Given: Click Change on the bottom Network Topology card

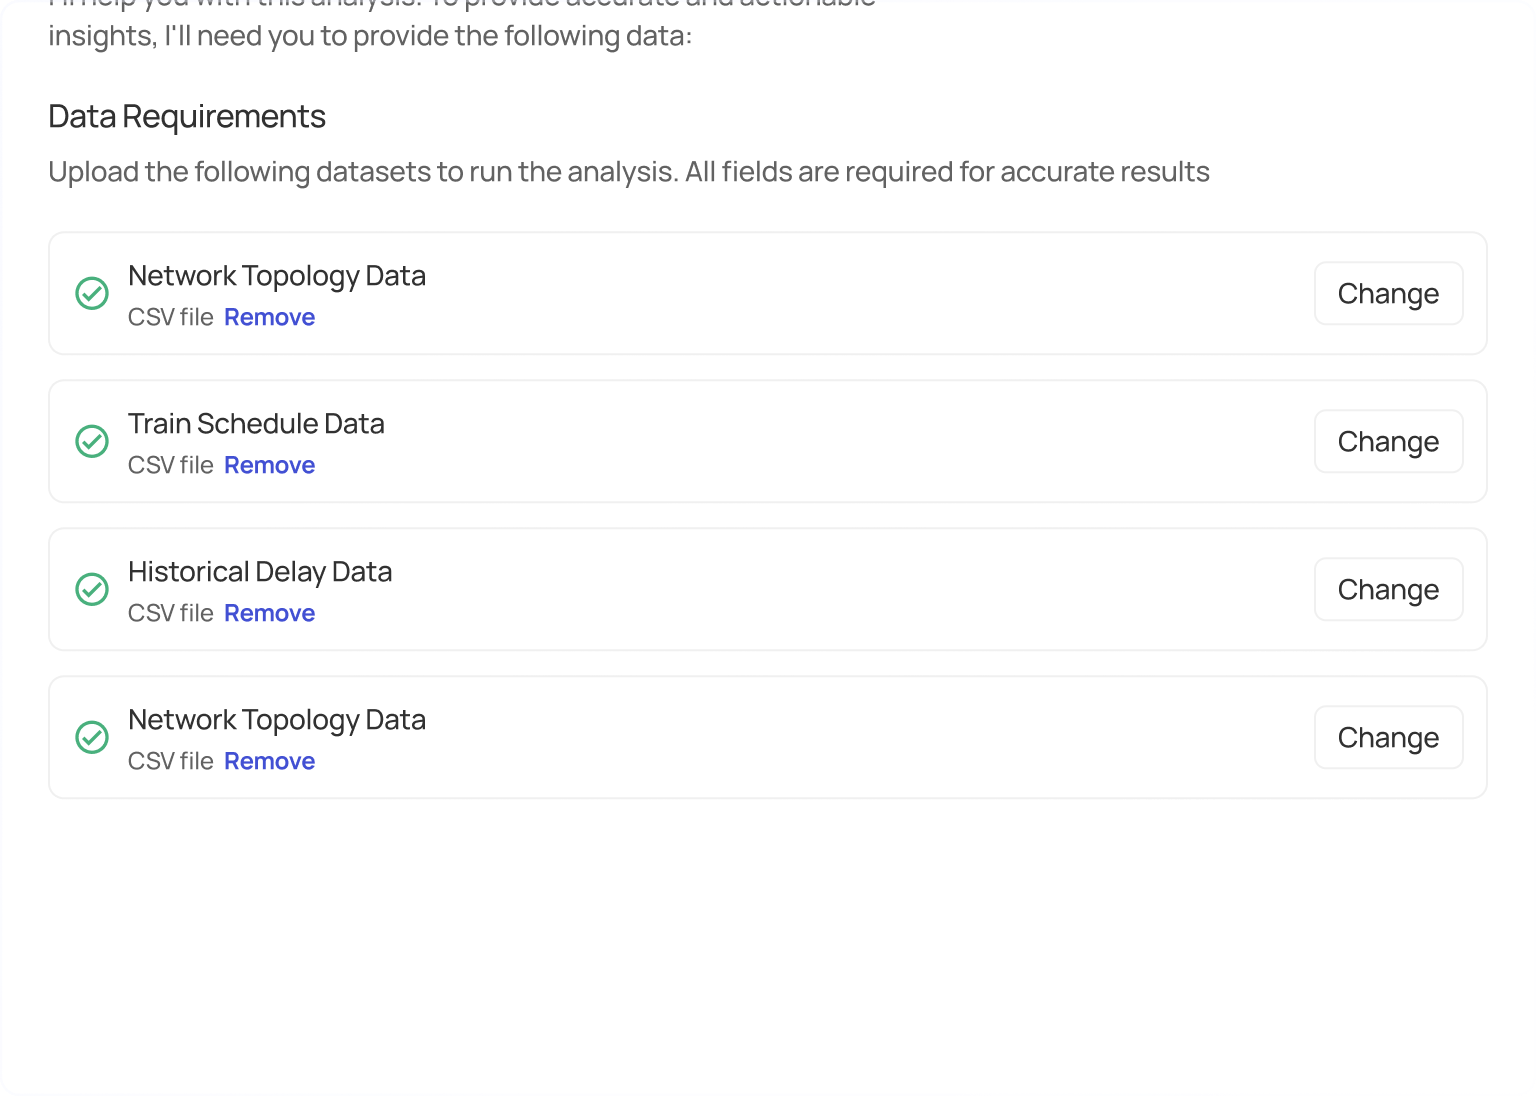Looking at the screenshot, I should (x=1388, y=737).
